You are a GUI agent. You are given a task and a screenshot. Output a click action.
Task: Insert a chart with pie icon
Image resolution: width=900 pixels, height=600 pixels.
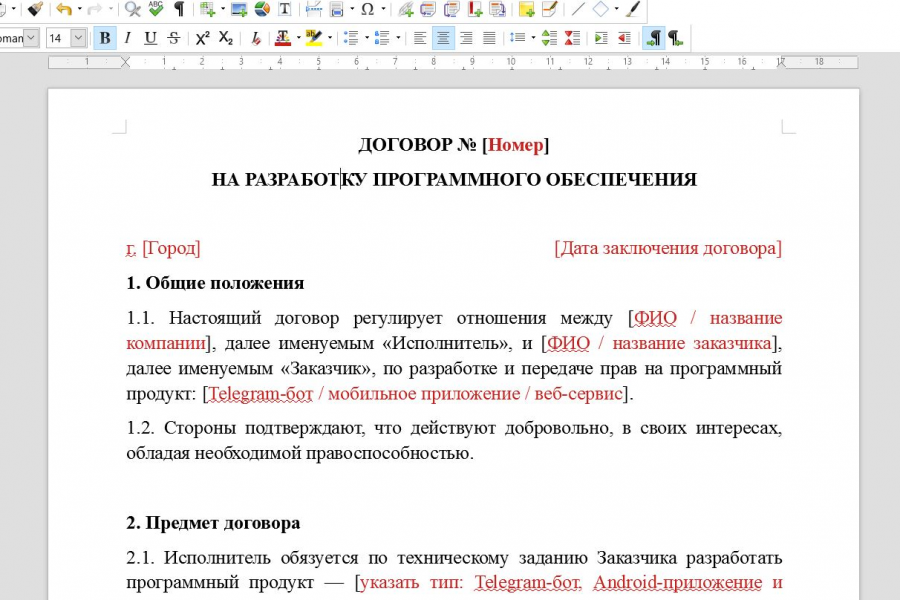point(262,9)
